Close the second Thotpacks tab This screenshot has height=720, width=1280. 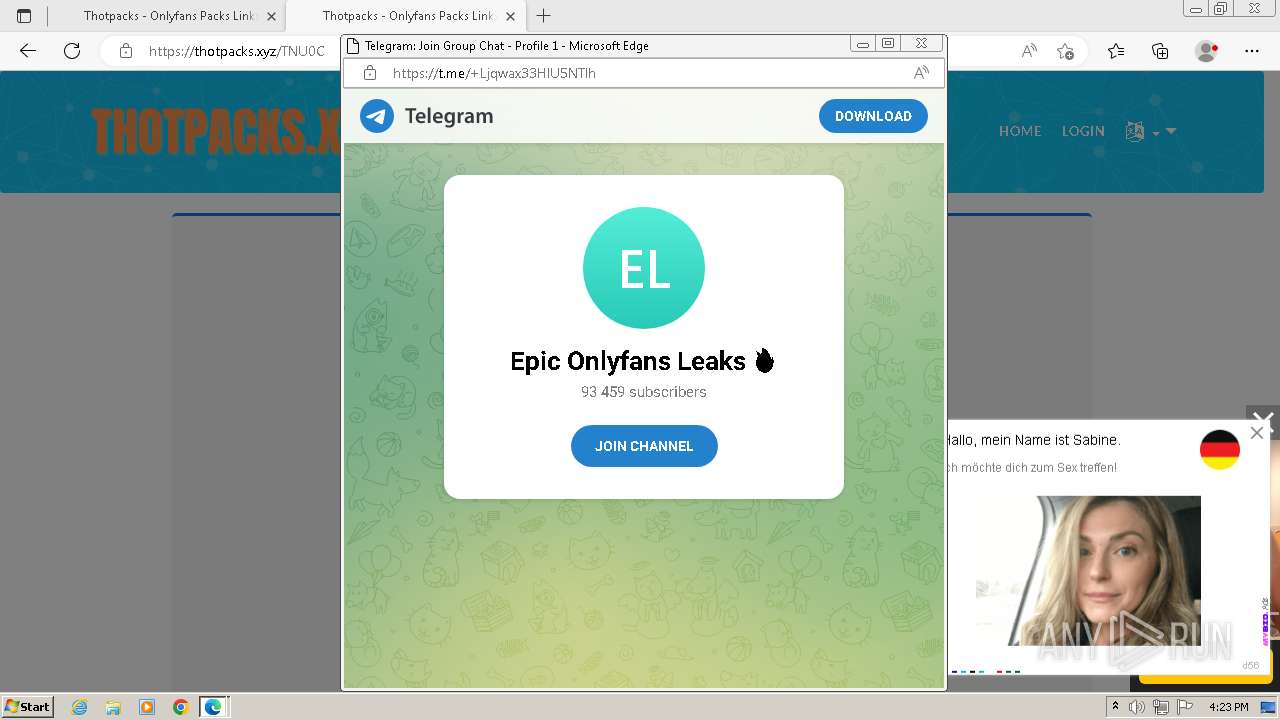511,16
